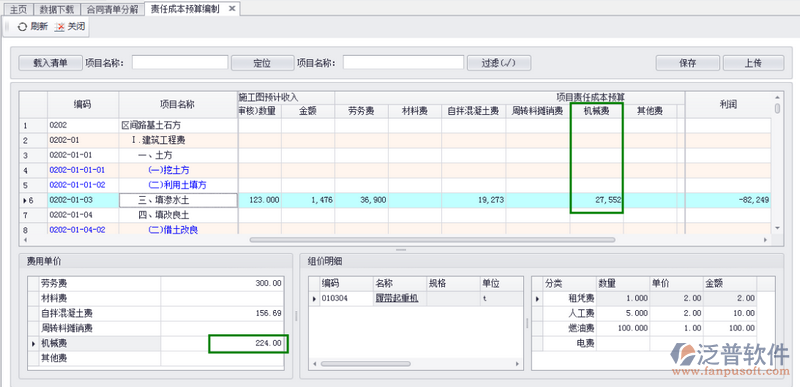
Task: Select 劳务费 row in 费用单价 panel
Action: (x=156, y=283)
